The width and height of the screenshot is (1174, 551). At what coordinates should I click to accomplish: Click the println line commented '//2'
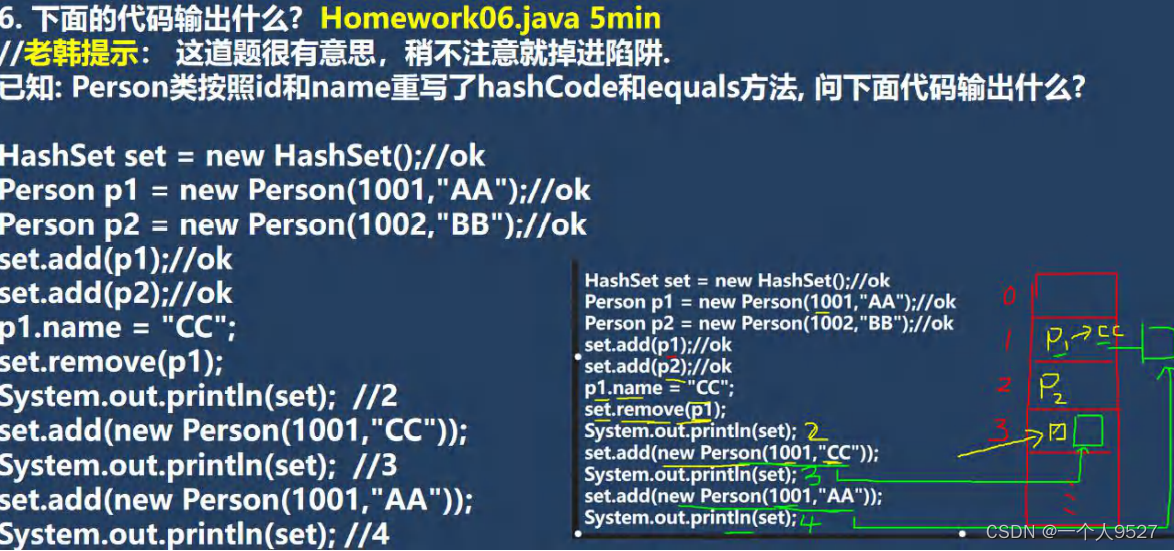click(x=198, y=397)
